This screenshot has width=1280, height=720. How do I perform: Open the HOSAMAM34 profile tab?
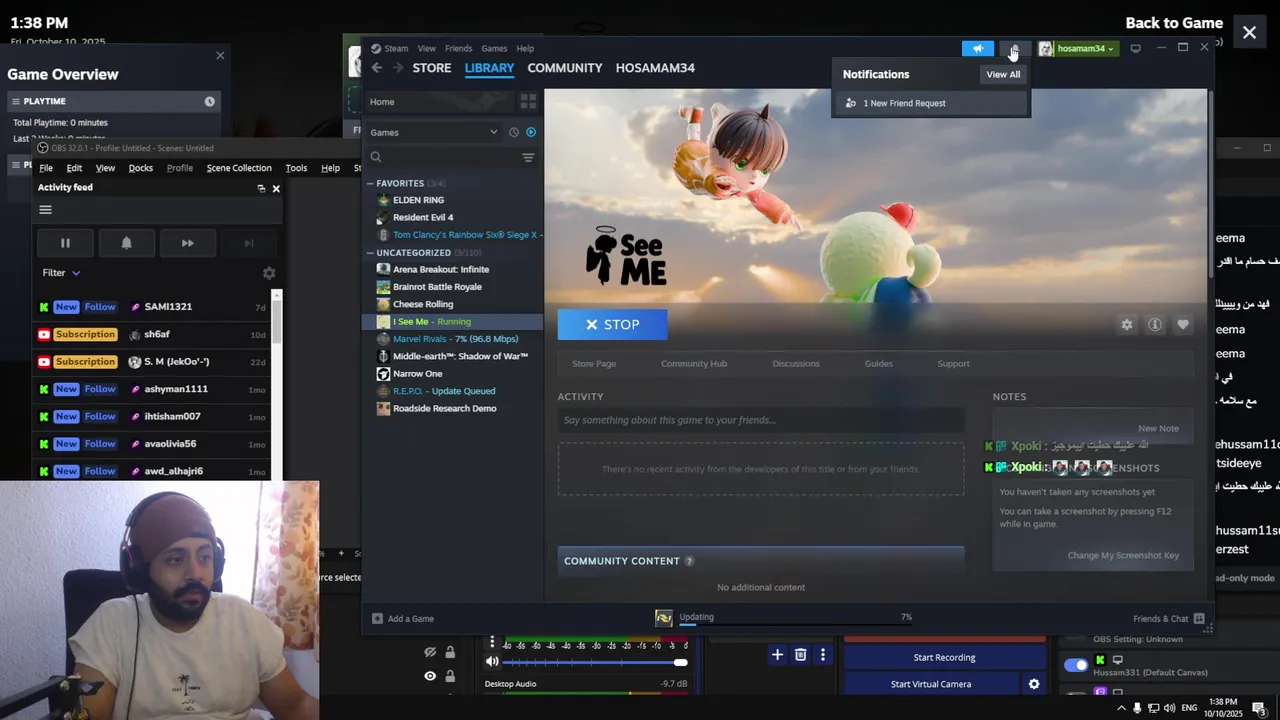pos(655,68)
